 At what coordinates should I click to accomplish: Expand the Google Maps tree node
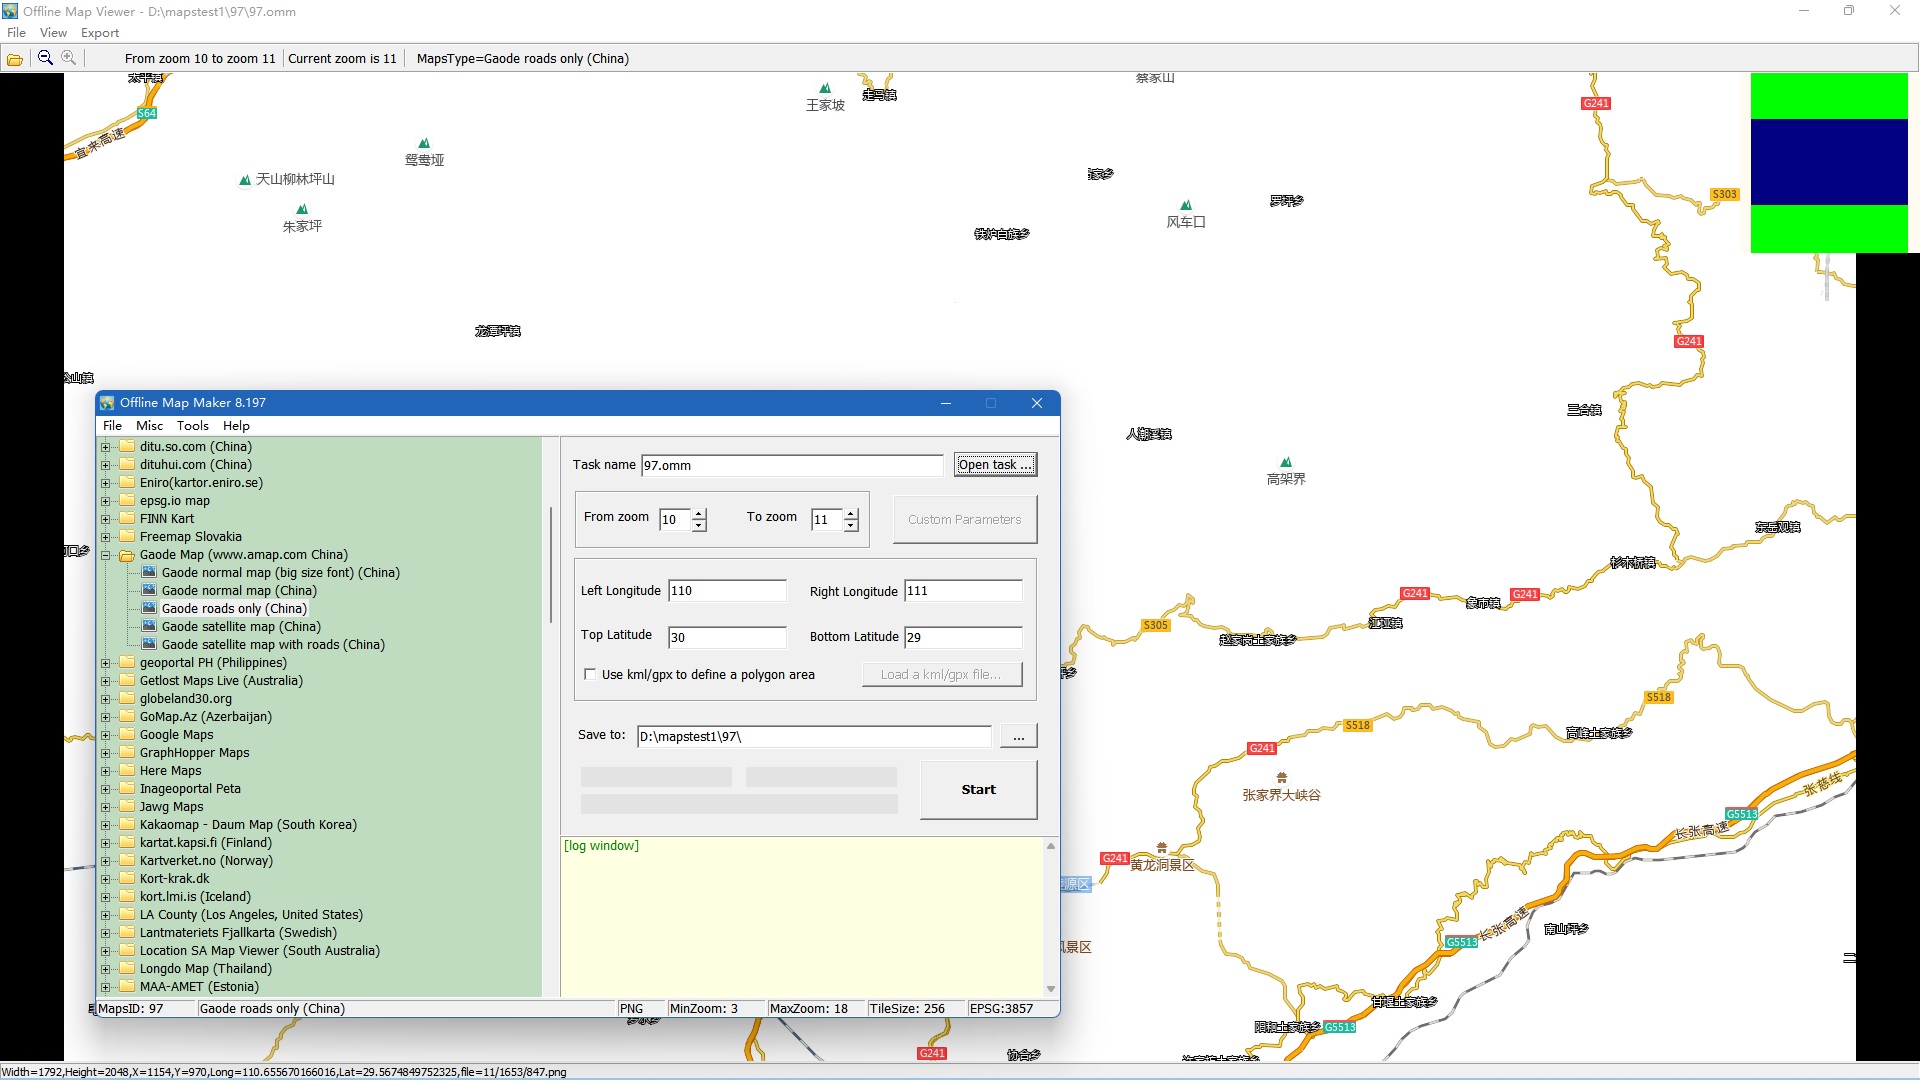pos(105,735)
